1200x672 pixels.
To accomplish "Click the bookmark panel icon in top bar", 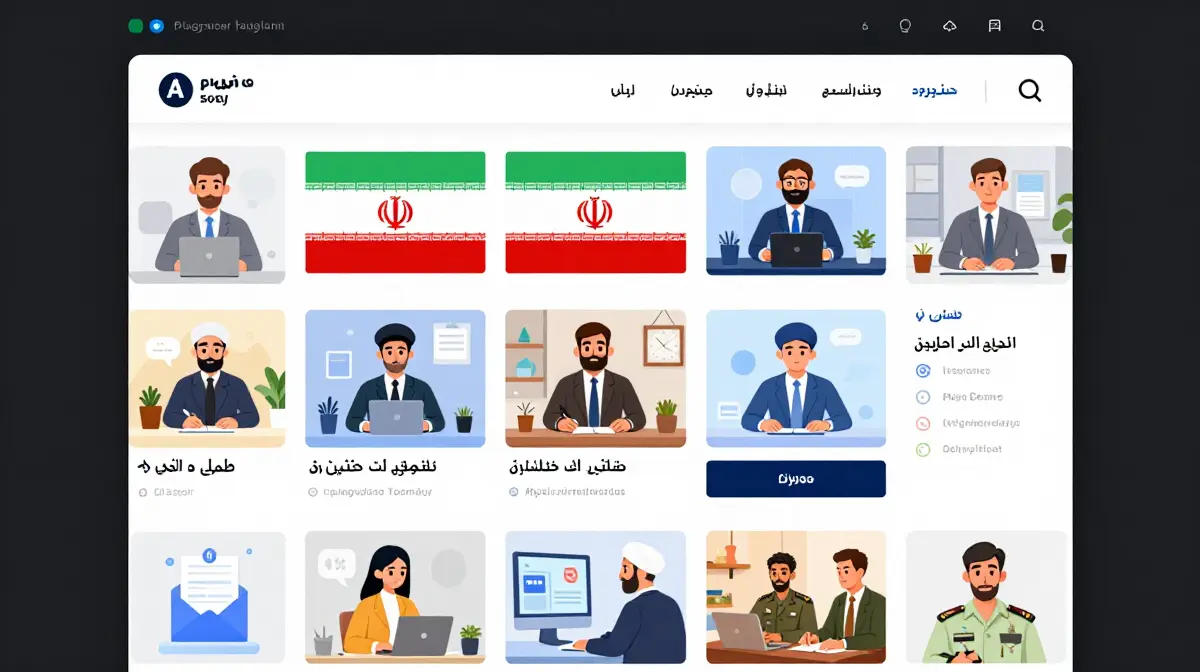I will coord(994,26).
